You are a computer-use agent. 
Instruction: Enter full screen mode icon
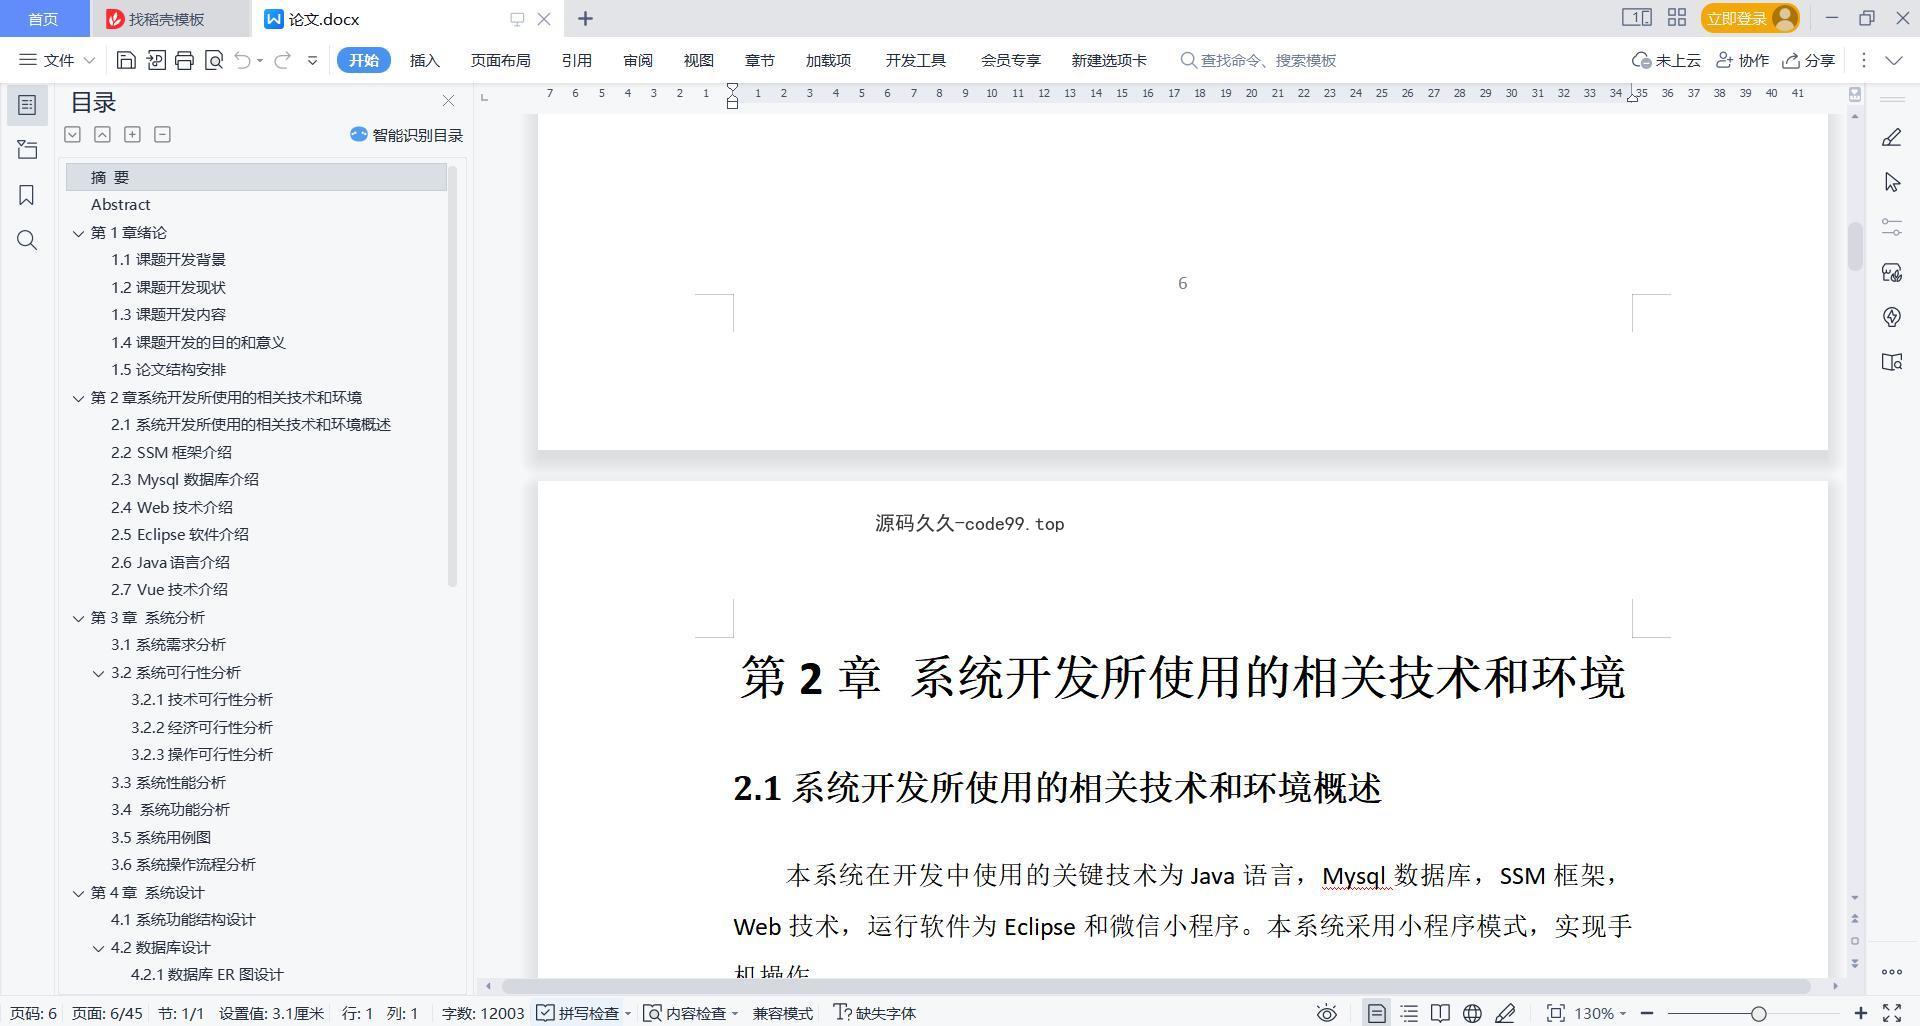point(1892,1013)
